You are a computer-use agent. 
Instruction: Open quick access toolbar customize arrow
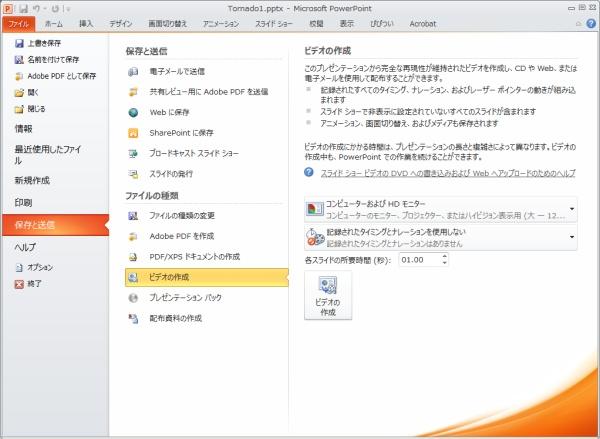pyautogui.click(x=68, y=8)
